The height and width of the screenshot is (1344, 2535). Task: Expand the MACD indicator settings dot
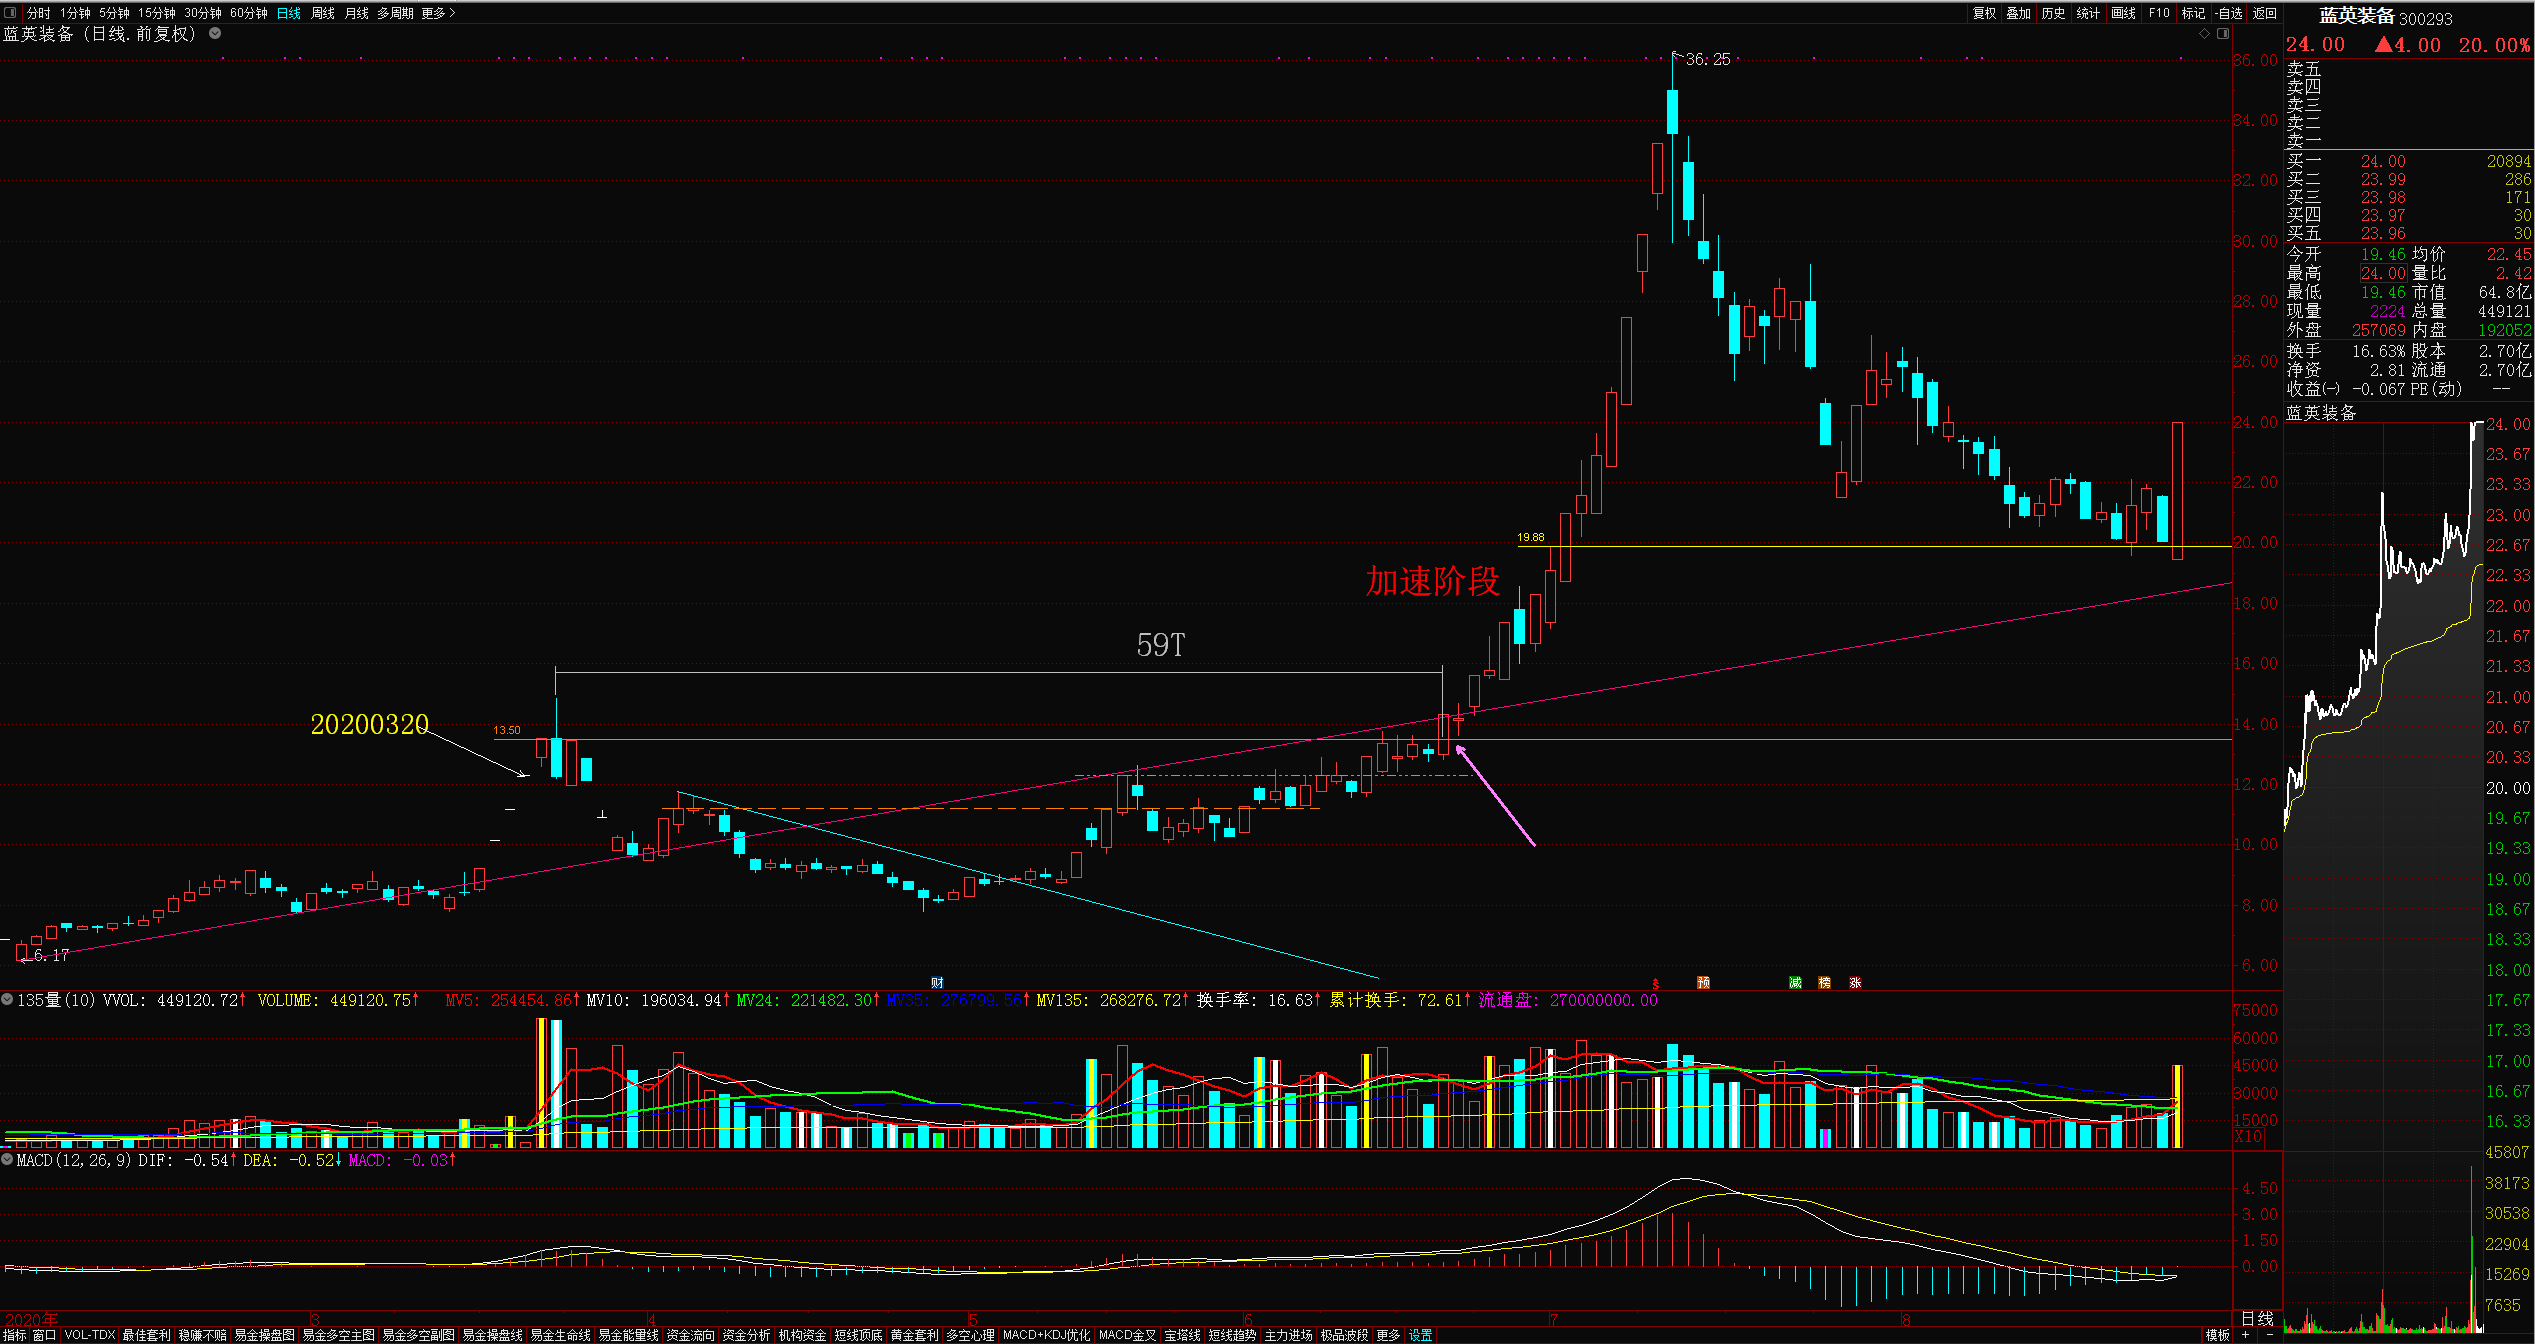(x=7, y=1159)
